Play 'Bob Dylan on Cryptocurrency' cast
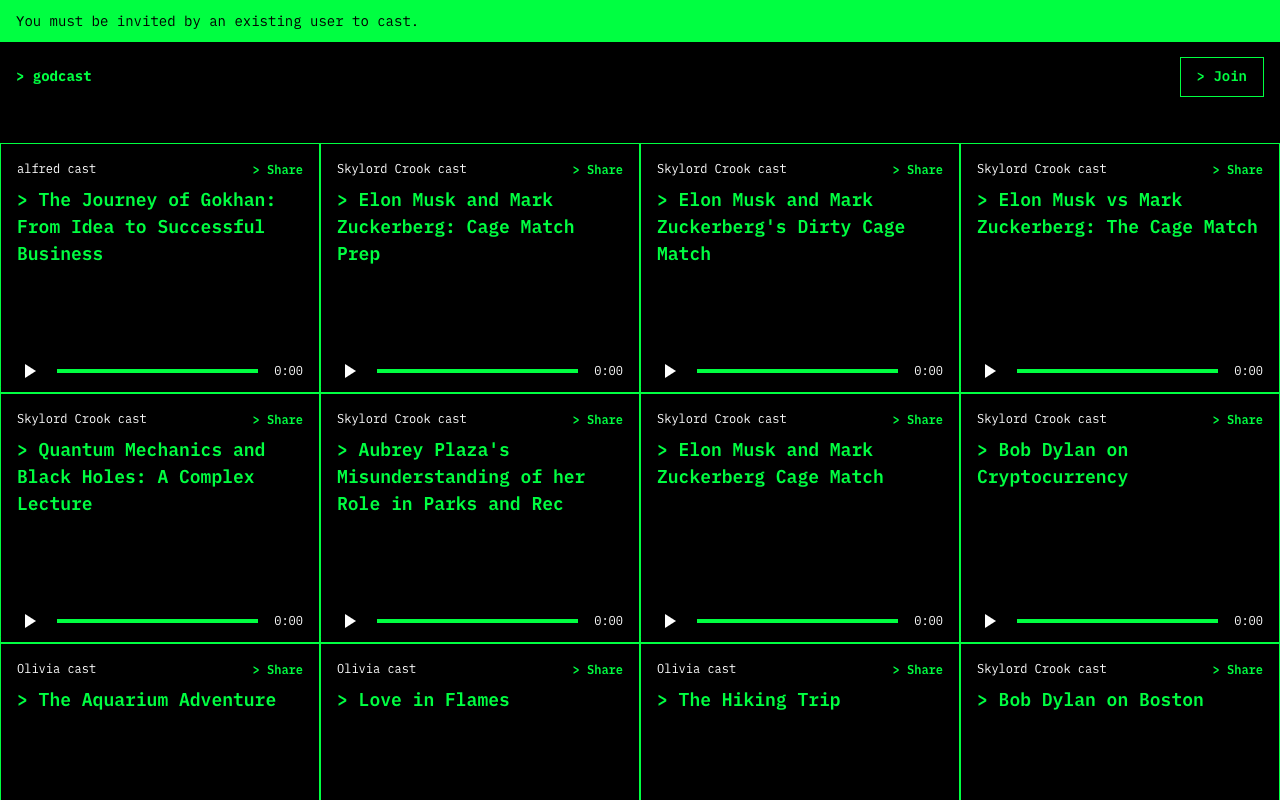Image resolution: width=1280 pixels, height=800 pixels. click(x=990, y=621)
